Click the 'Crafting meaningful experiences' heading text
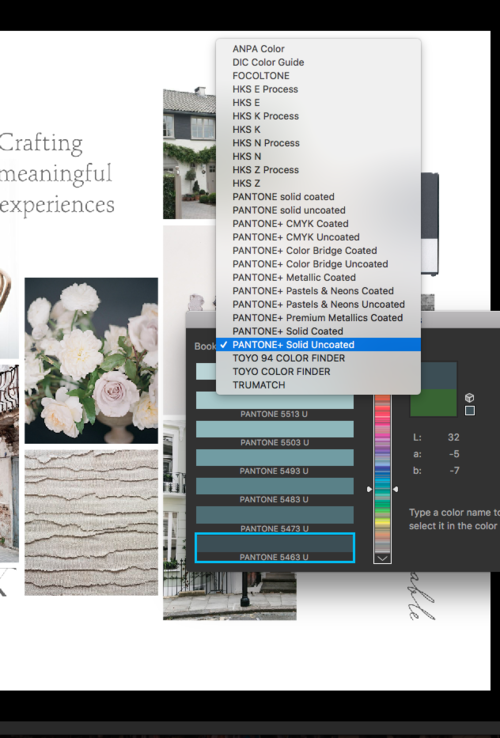This screenshot has width=500, height=738. point(56,174)
